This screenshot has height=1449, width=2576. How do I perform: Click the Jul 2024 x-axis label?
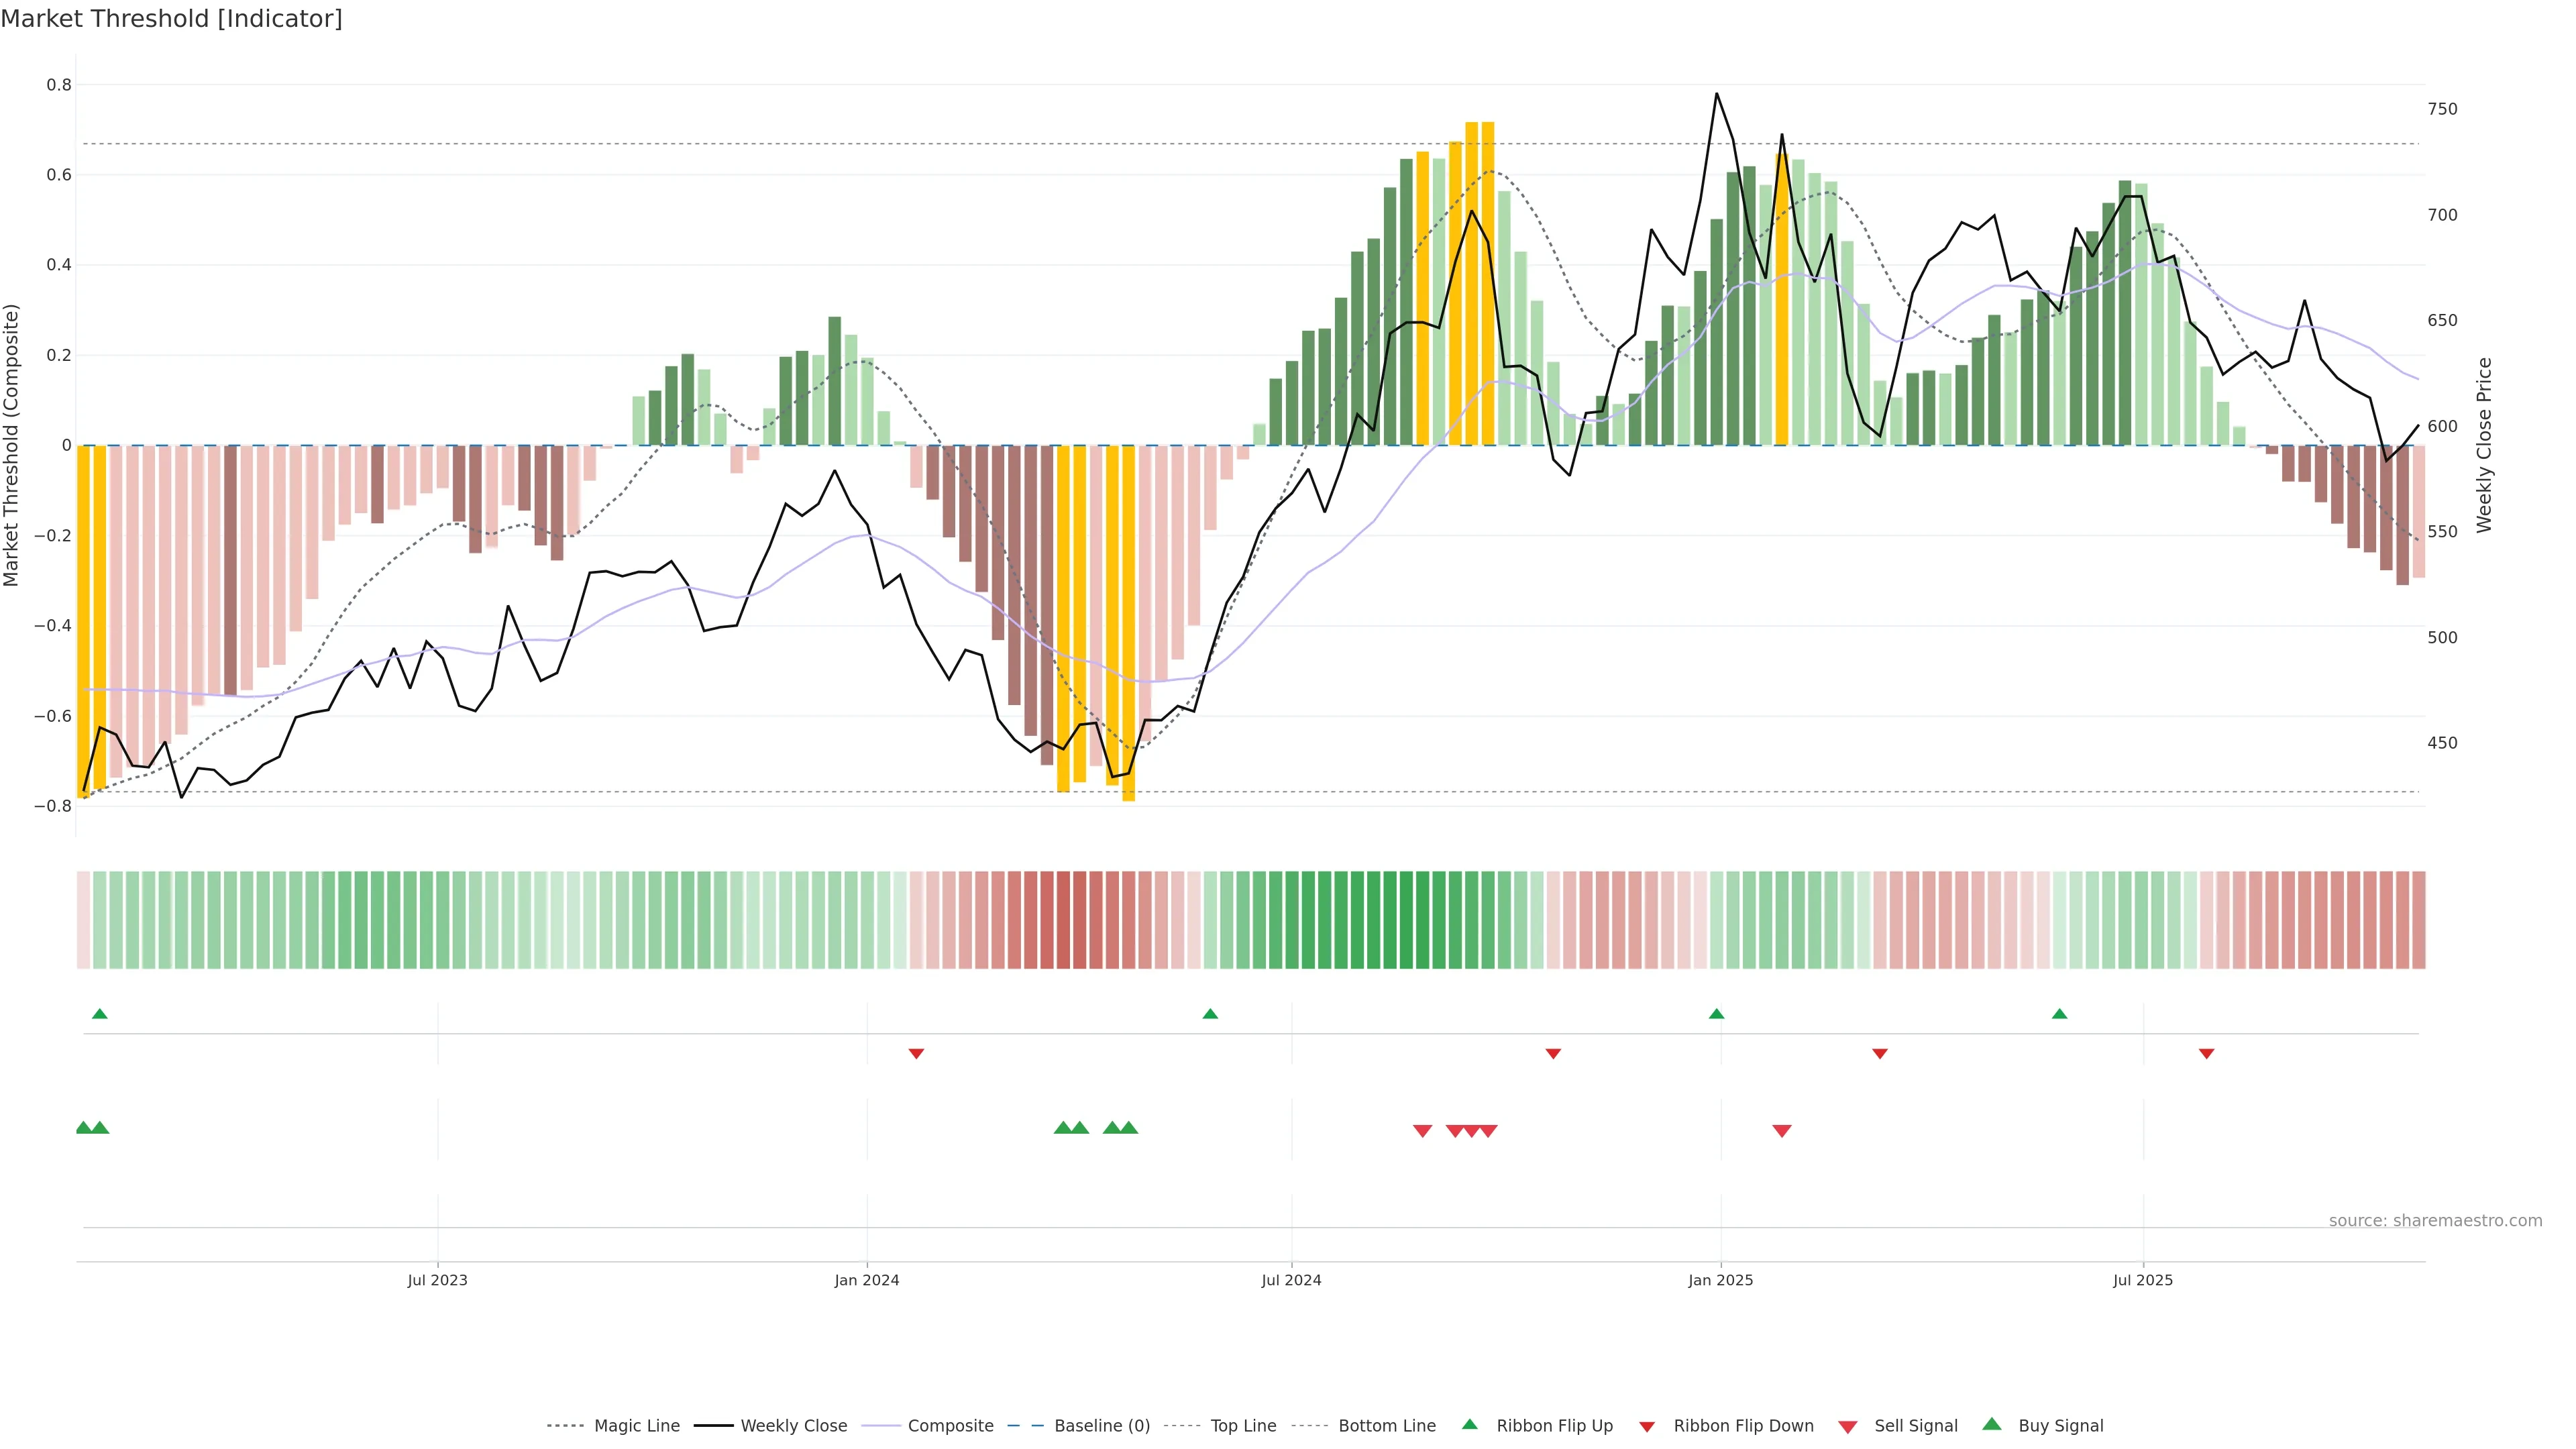click(1291, 1280)
